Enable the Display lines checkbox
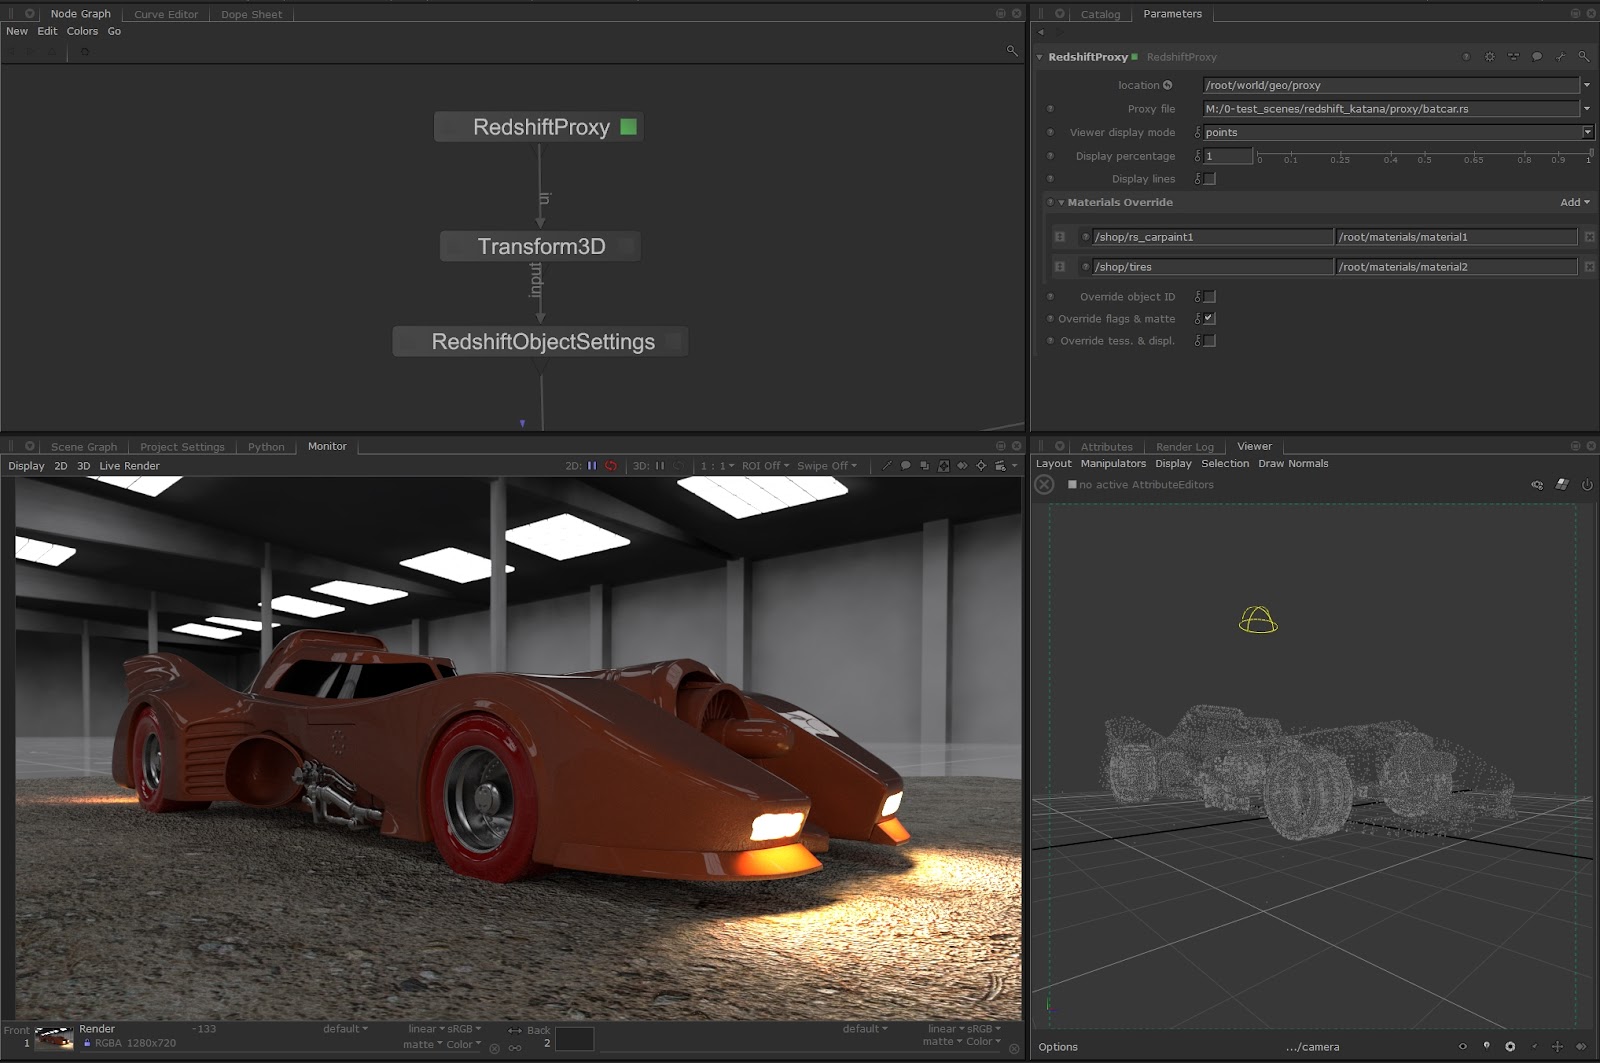 [1210, 179]
